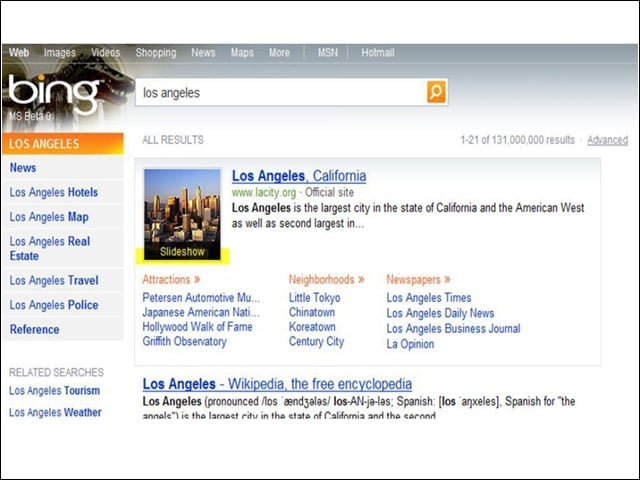Expand the More menu
640x480 pixels.
[x=279, y=53]
